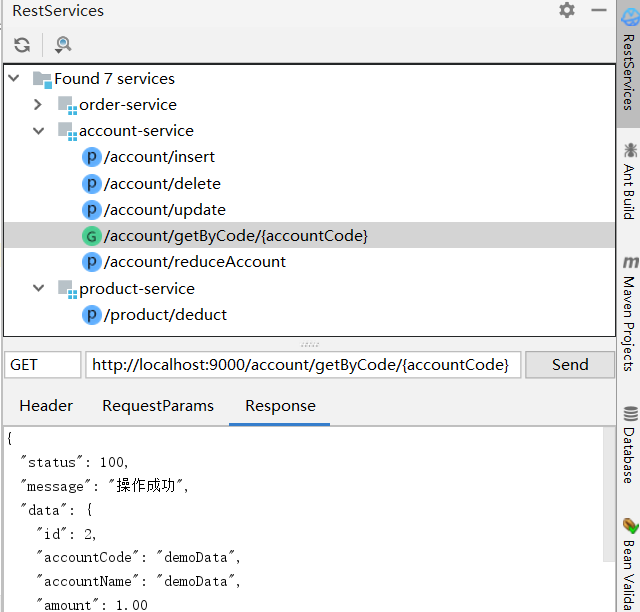Open the Database side panel

pyautogui.click(x=629, y=445)
